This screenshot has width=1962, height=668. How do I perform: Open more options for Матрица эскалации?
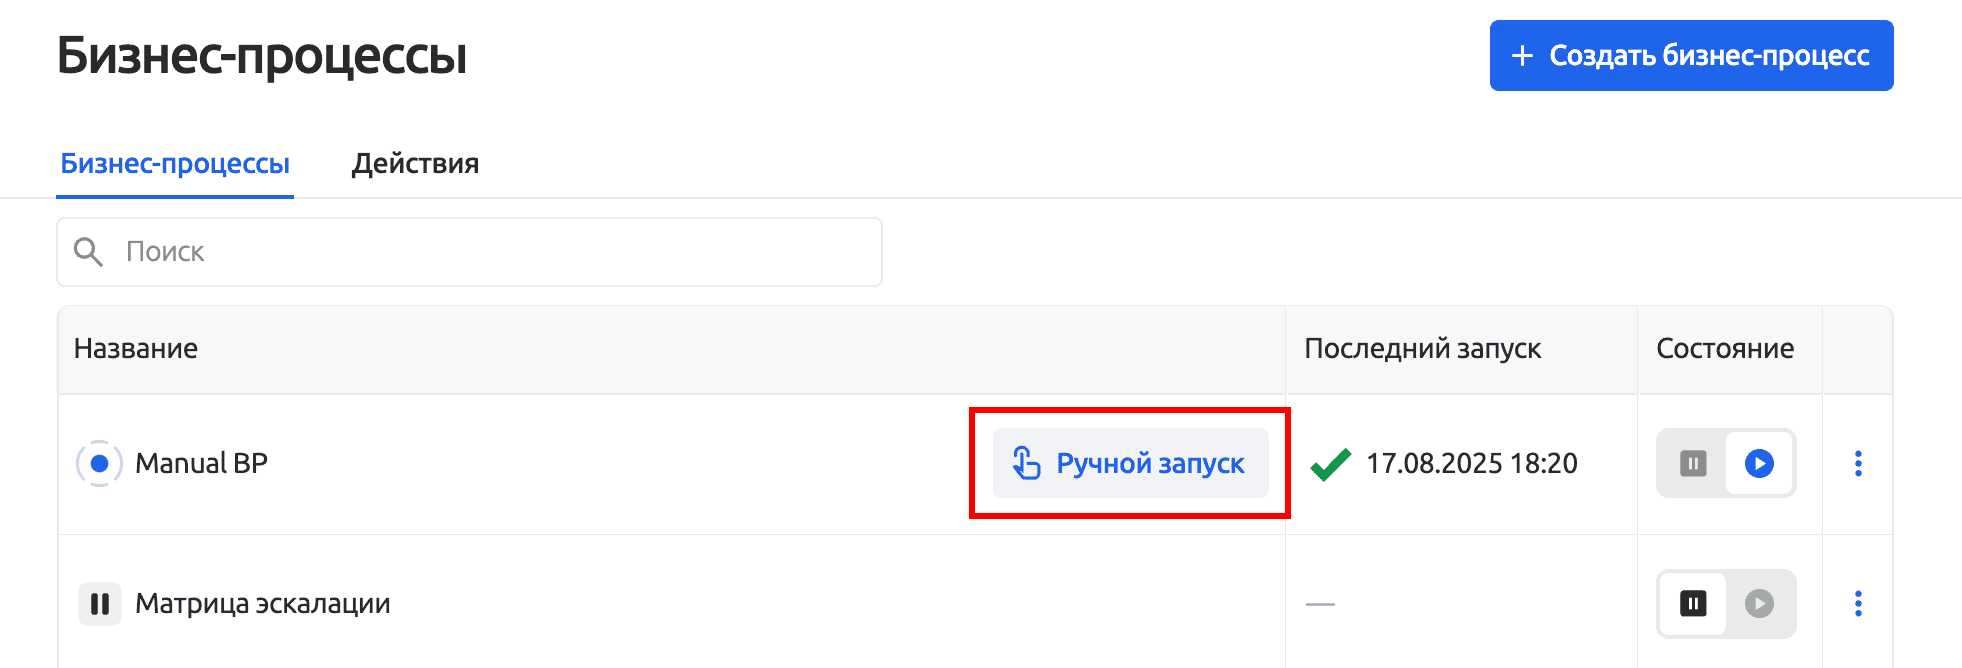[x=1858, y=604]
